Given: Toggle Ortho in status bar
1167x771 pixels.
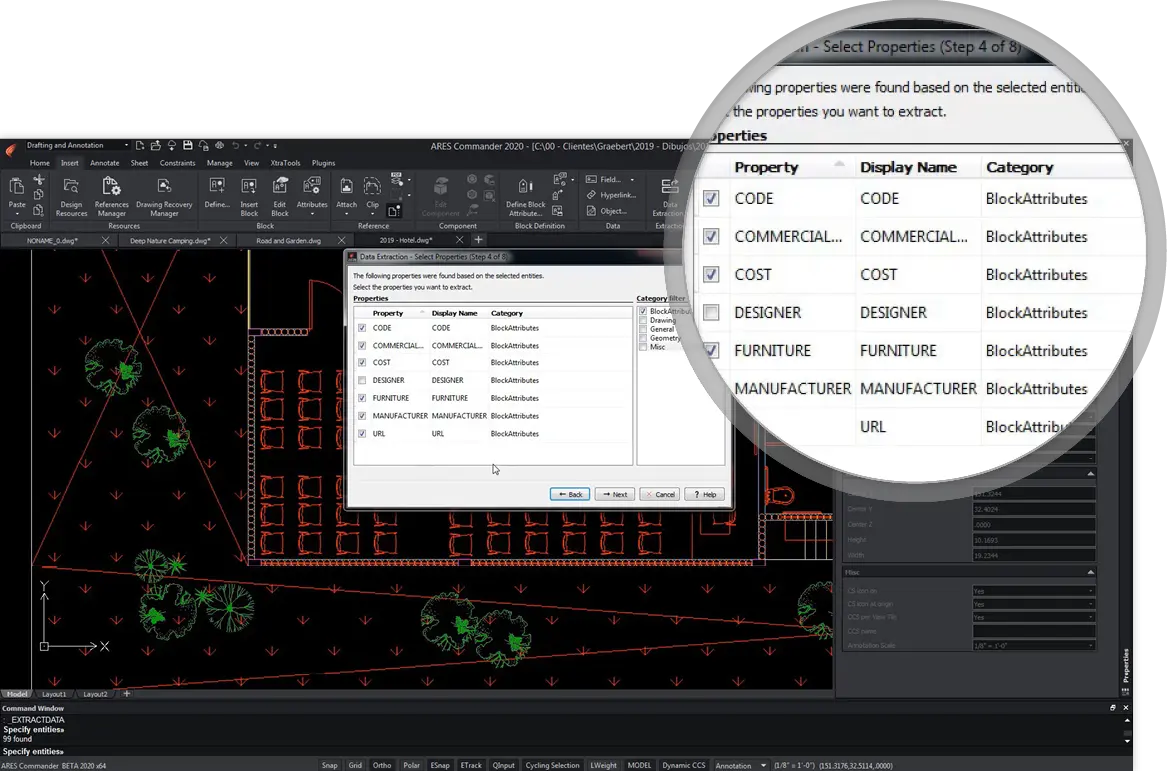Looking at the screenshot, I should pos(382,765).
